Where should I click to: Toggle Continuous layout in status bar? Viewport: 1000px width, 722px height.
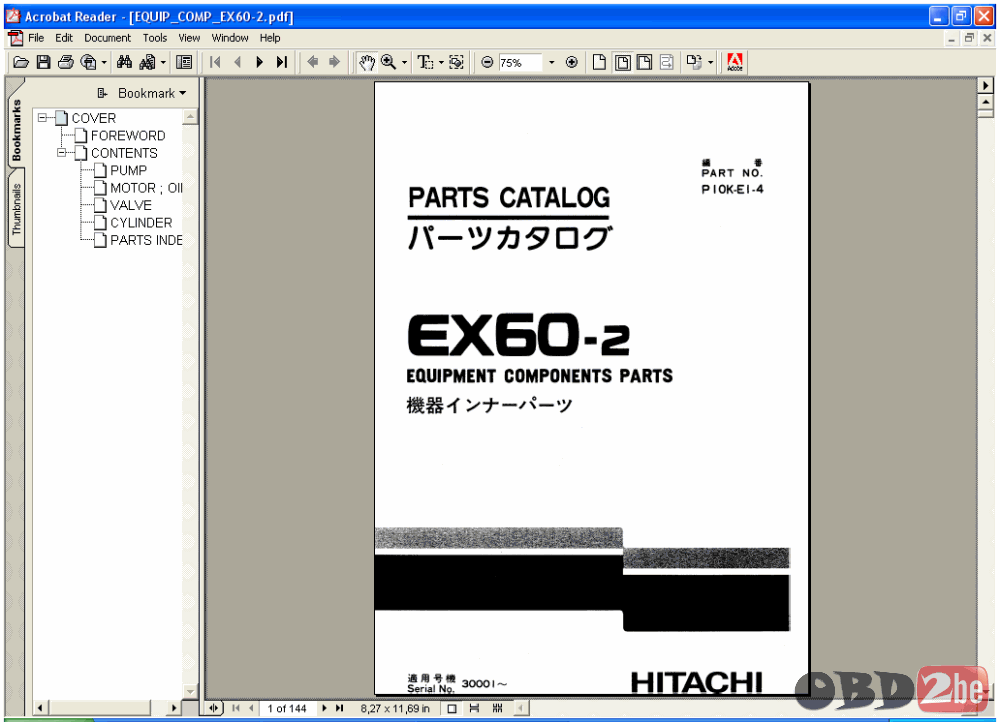point(474,708)
